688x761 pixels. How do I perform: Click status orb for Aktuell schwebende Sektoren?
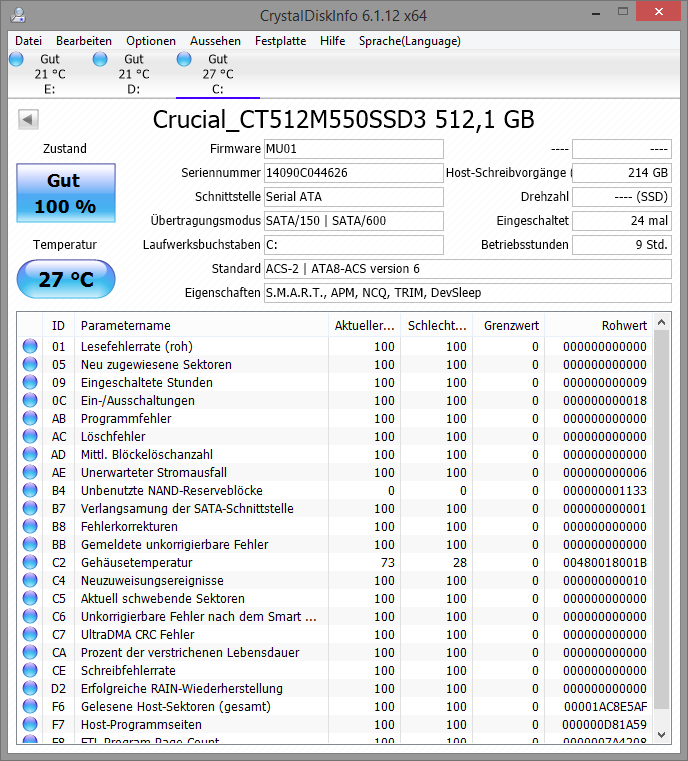point(30,598)
